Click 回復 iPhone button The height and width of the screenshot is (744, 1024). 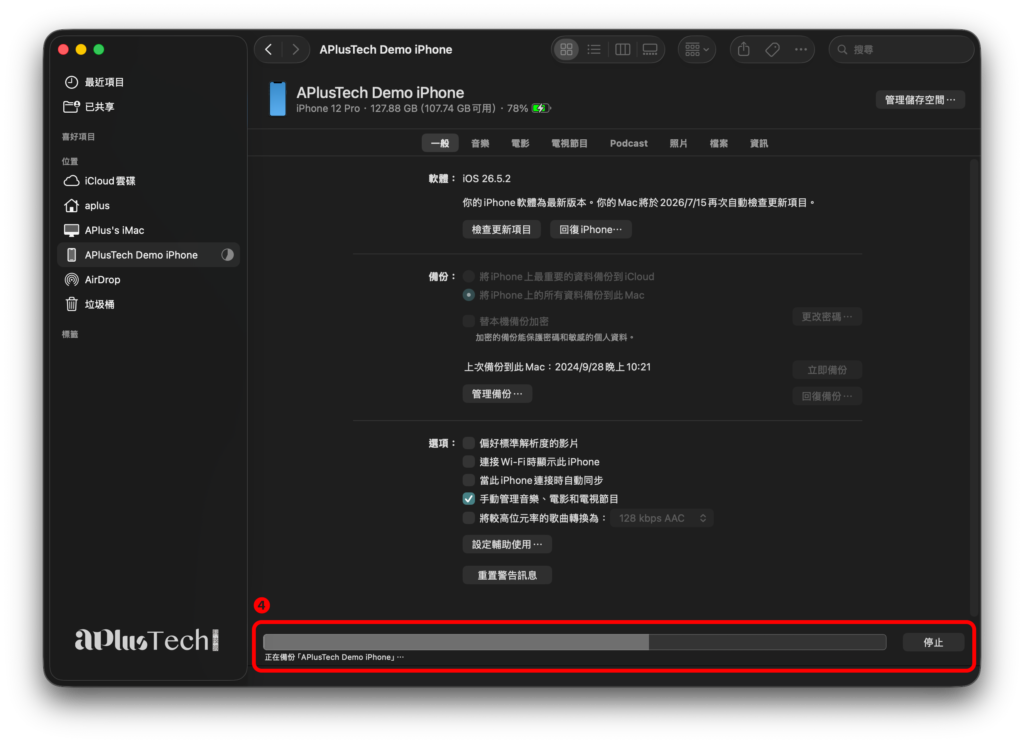click(590, 229)
